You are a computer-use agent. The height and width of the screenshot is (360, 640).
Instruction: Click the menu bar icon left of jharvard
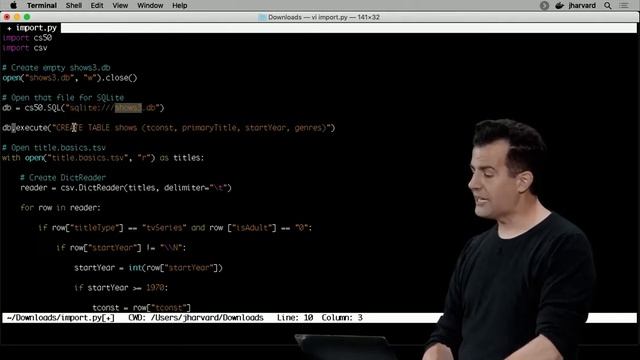tap(560, 5)
